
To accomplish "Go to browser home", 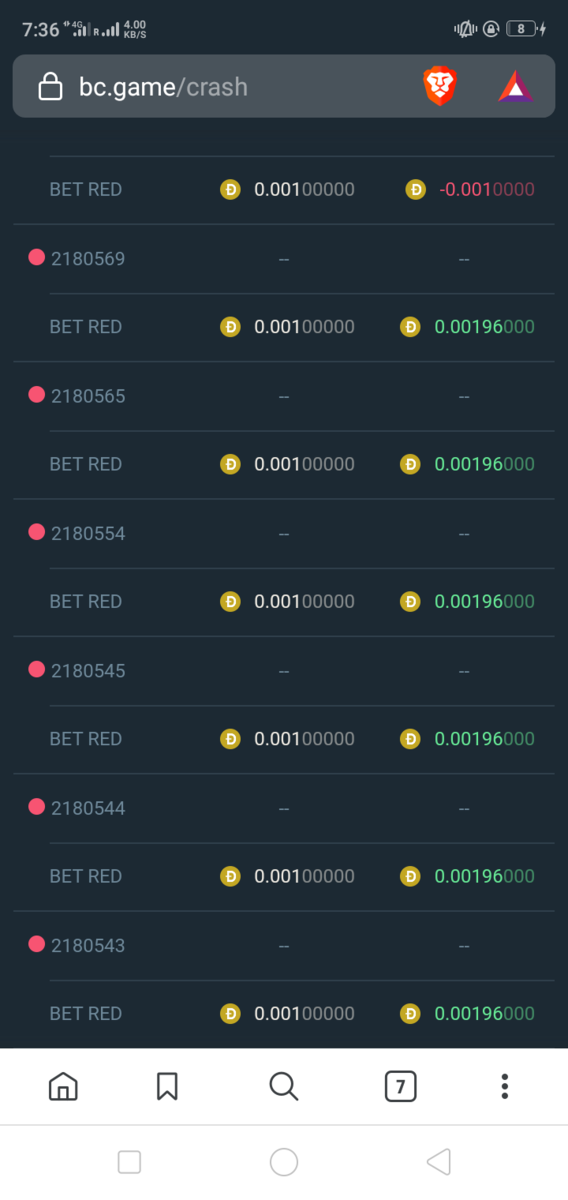I will tap(63, 1086).
